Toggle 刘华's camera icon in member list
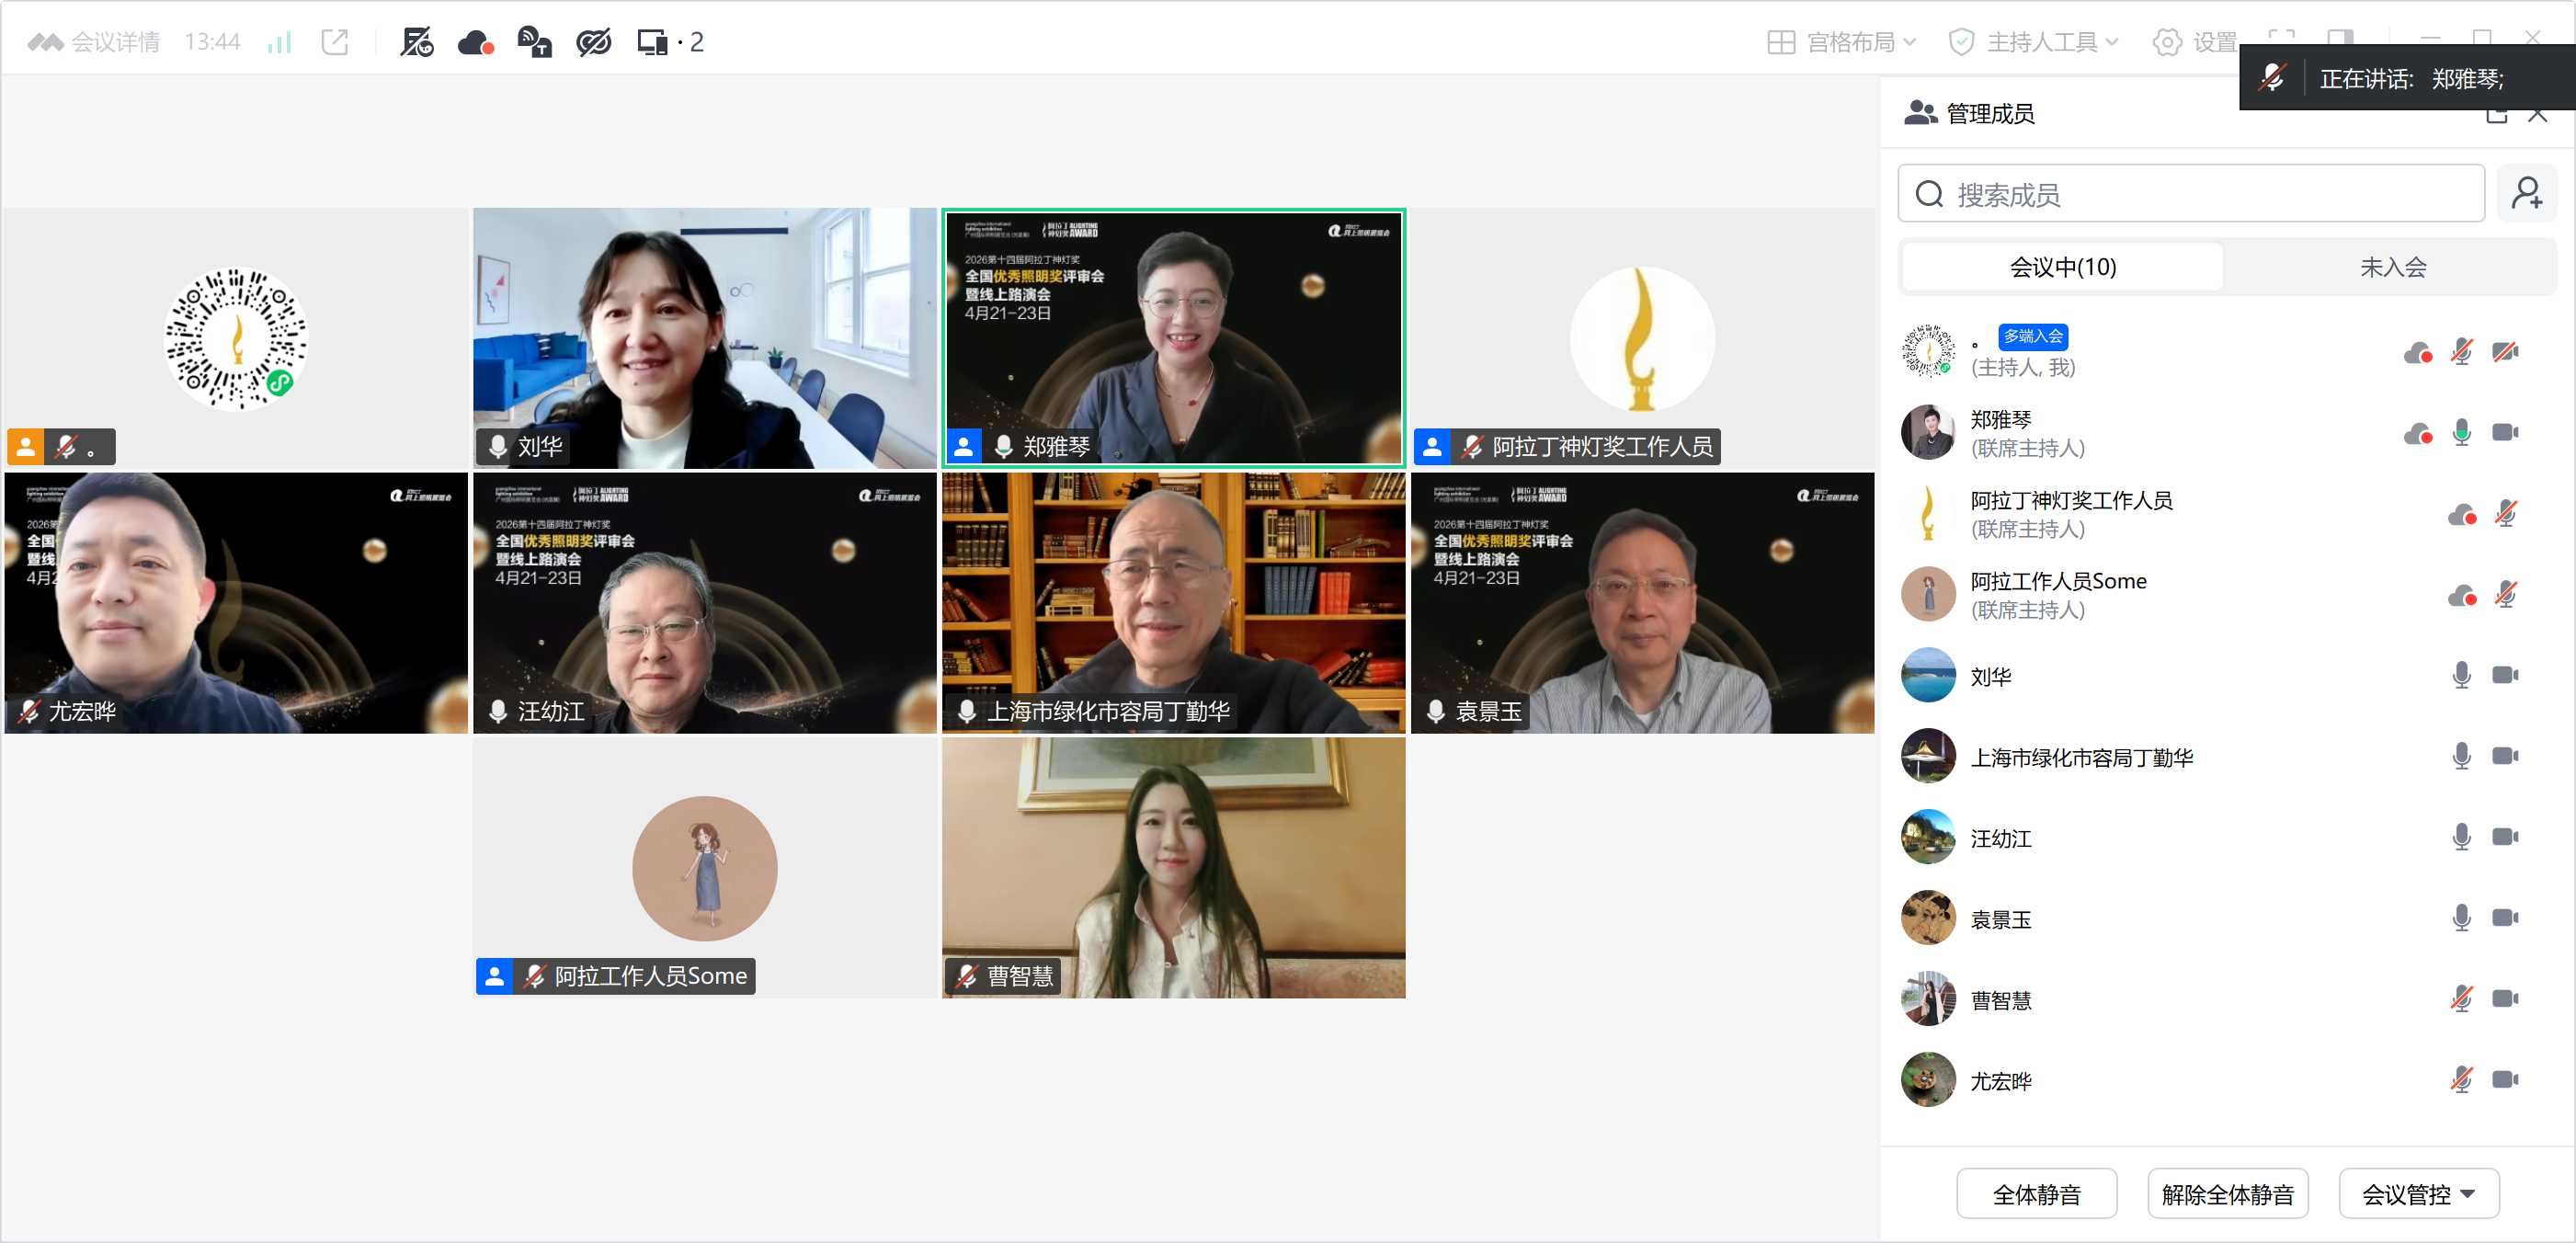The height and width of the screenshot is (1243, 2576). (2505, 675)
